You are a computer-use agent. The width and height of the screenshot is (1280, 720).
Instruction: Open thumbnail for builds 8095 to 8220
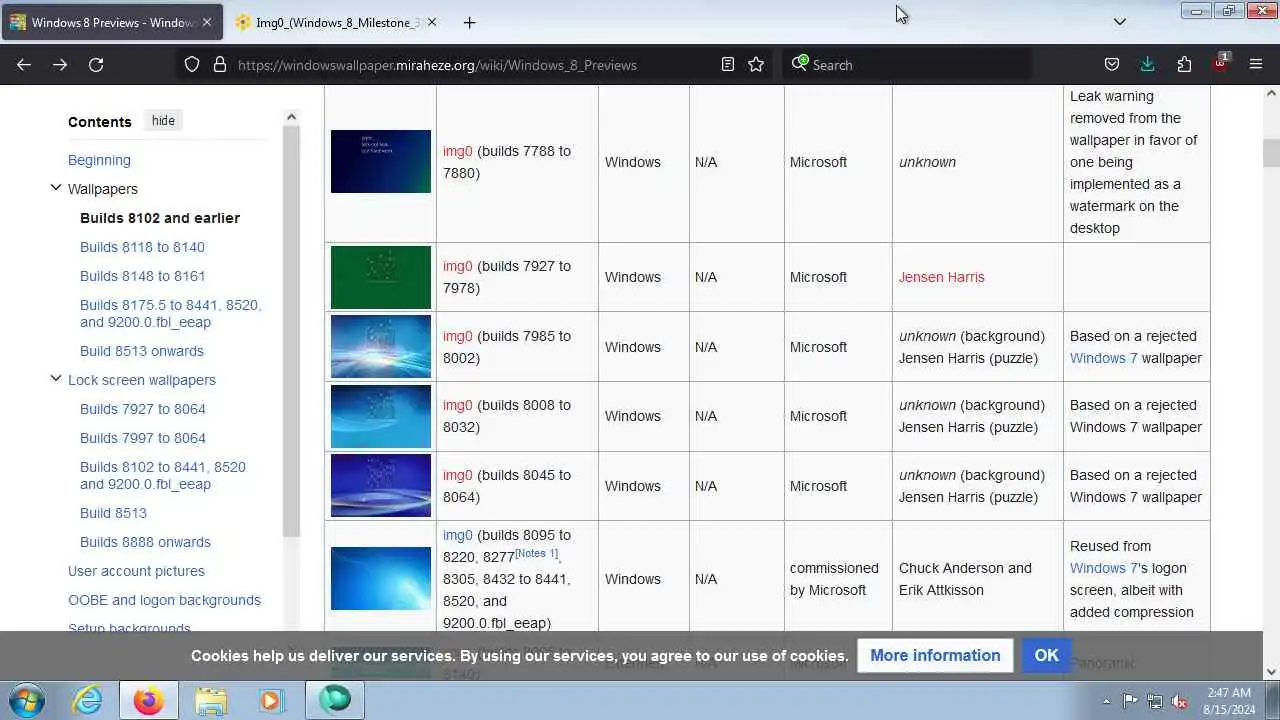[381, 578]
